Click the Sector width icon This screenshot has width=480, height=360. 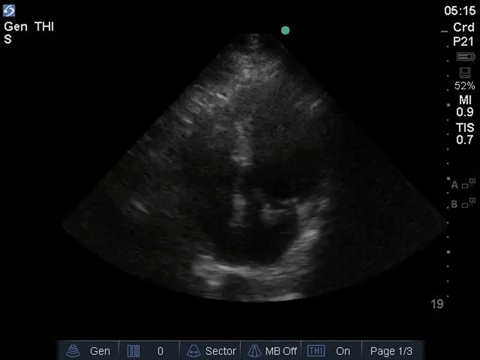coord(194,351)
